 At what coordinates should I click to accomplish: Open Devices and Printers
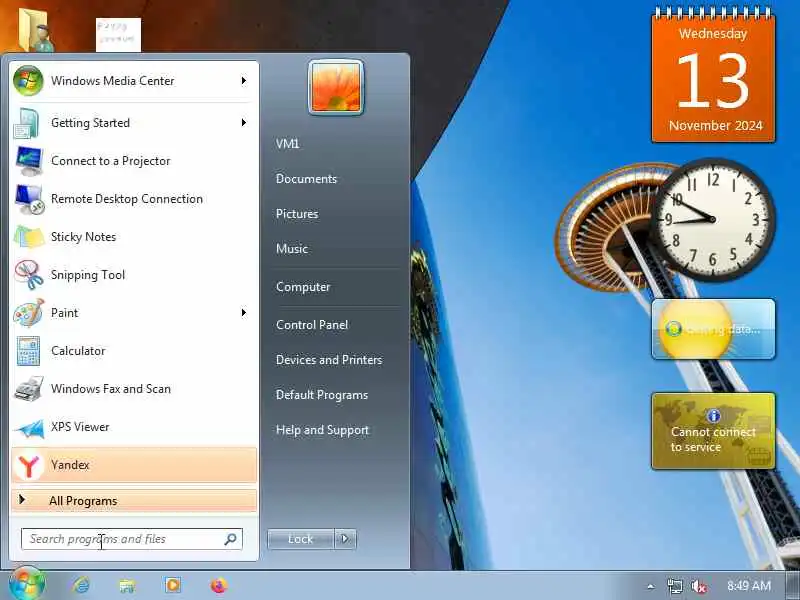tap(329, 360)
